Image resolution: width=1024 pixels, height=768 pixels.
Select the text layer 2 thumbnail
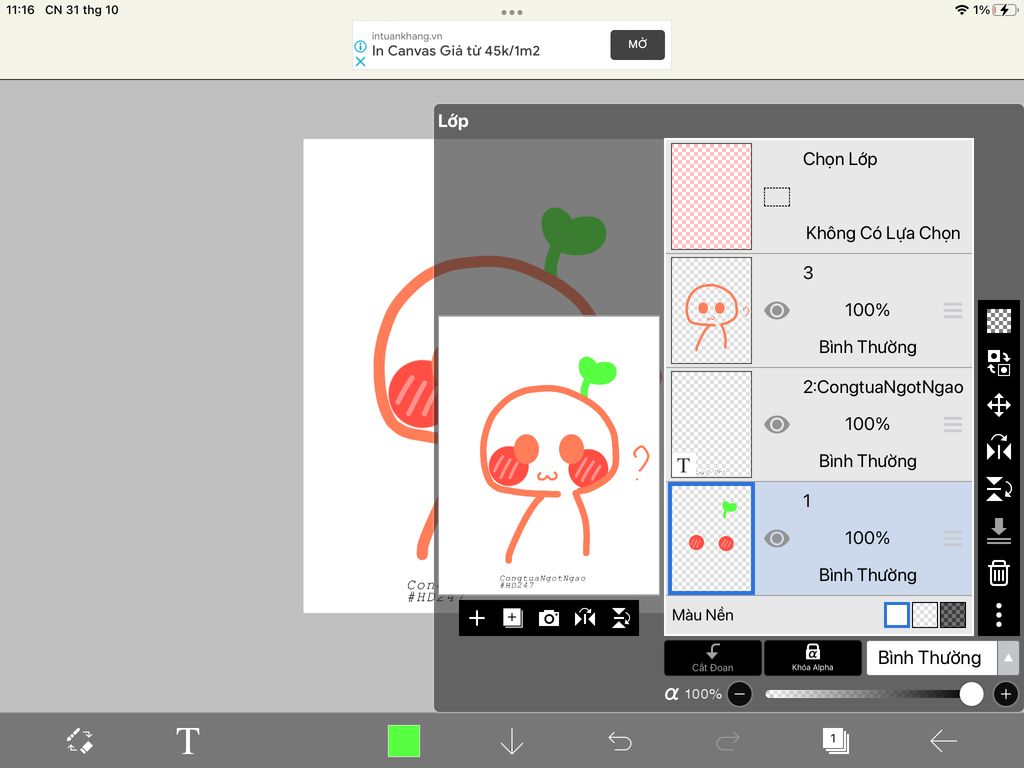pyautogui.click(x=711, y=424)
